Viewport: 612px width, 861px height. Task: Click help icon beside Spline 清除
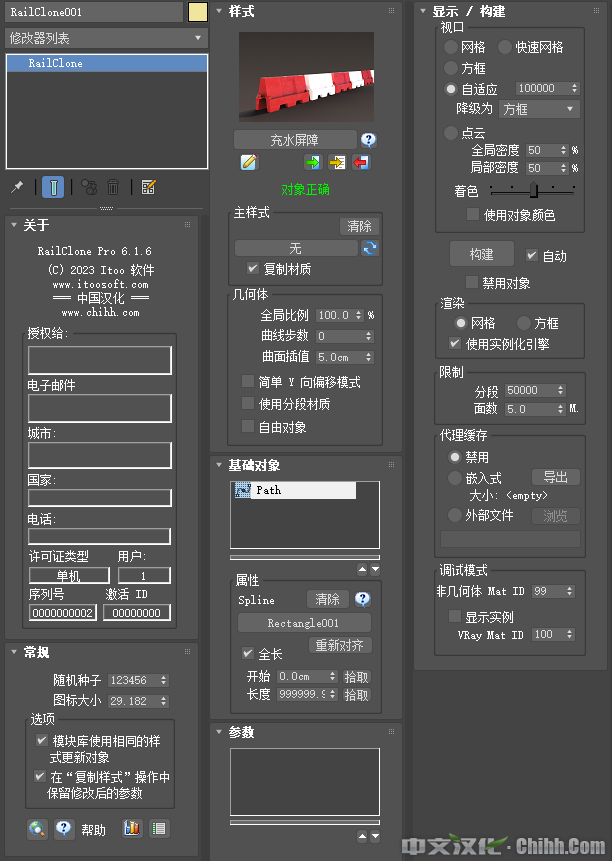(x=362, y=599)
